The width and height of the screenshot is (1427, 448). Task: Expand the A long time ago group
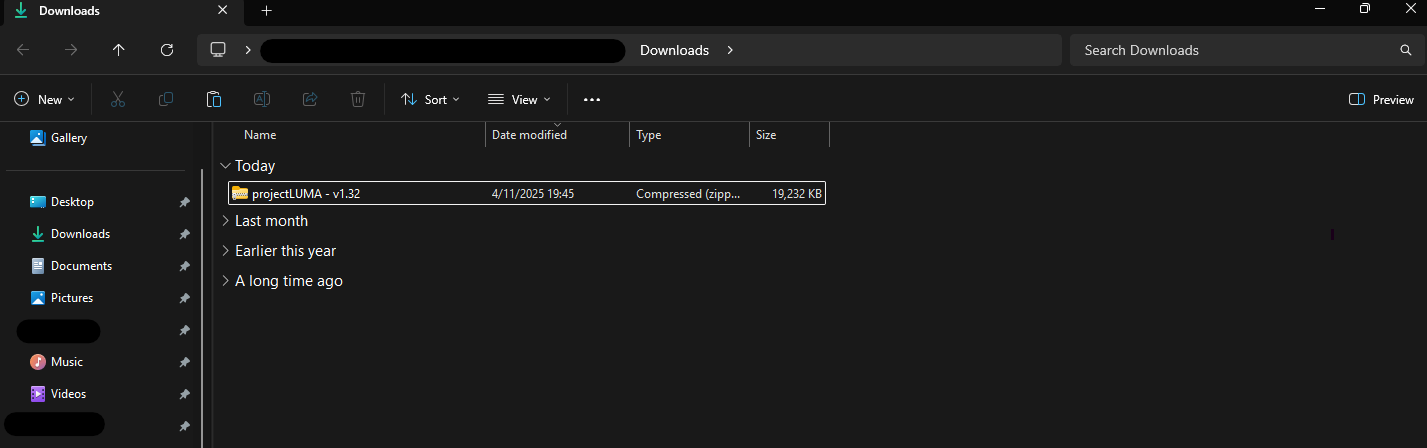click(x=225, y=281)
